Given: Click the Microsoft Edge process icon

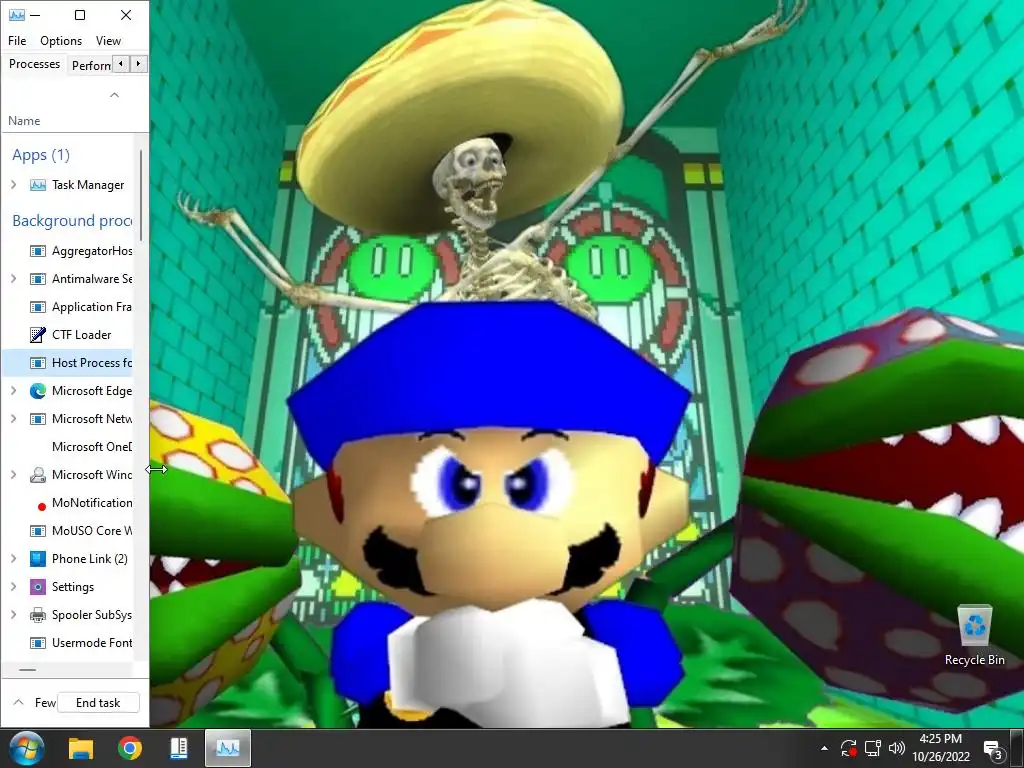Looking at the screenshot, I should tap(38, 391).
